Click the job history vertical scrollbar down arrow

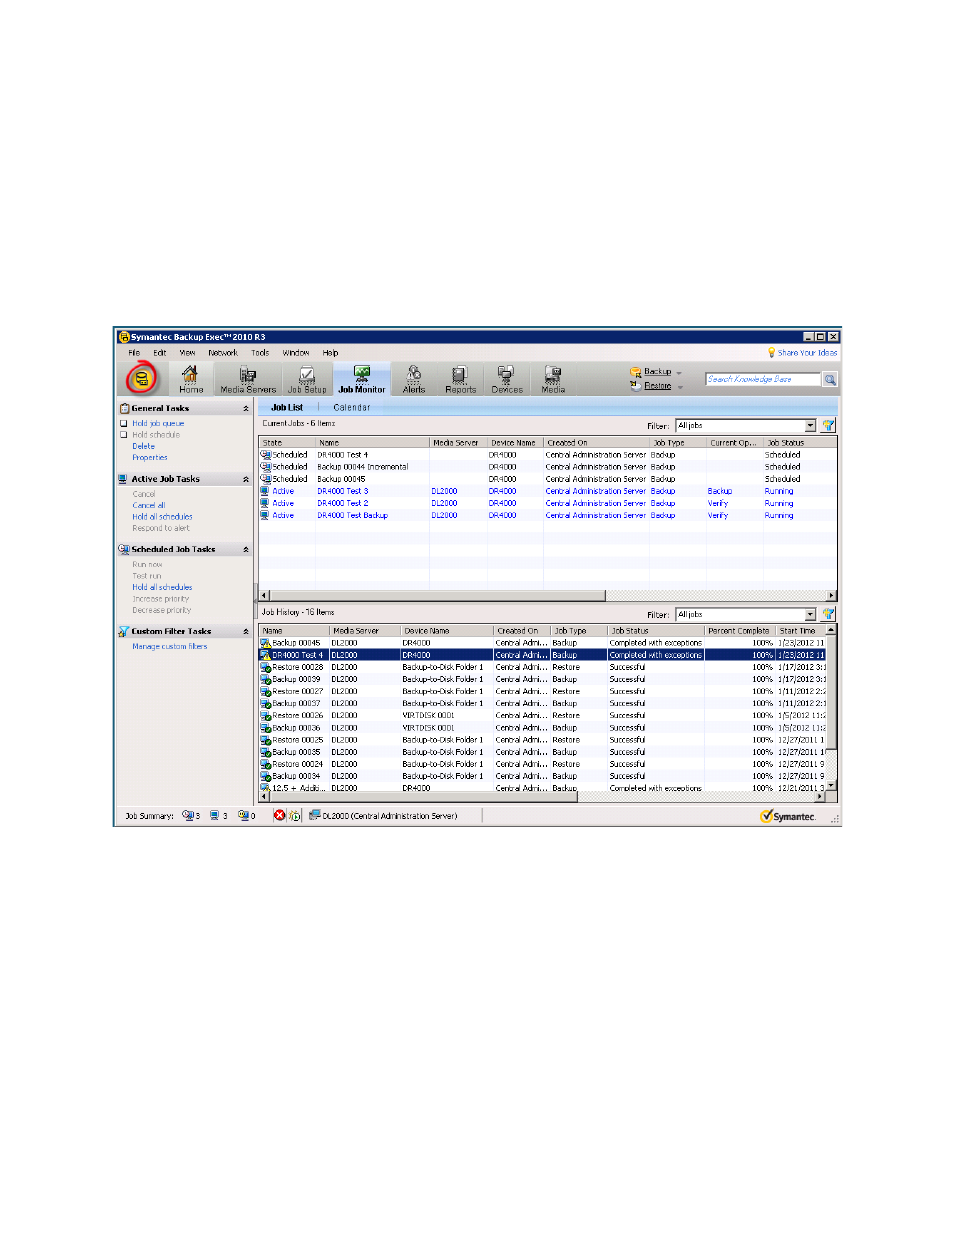[831, 786]
